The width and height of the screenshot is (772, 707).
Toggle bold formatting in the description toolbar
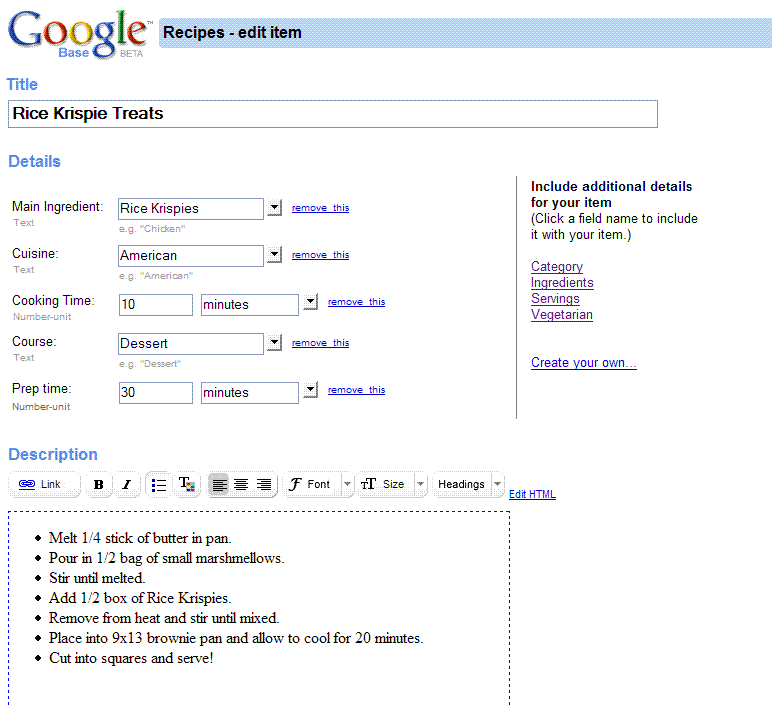point(99,484)
